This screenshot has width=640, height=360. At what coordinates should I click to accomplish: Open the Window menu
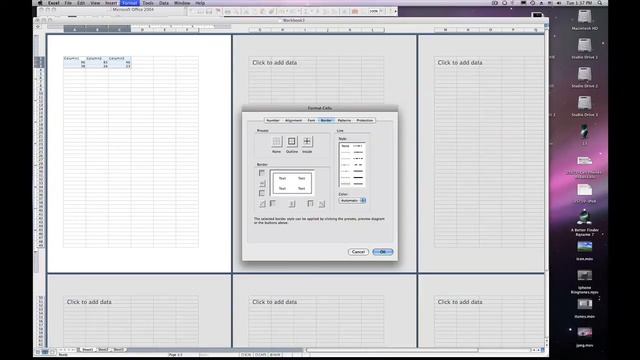coord(182,3)
